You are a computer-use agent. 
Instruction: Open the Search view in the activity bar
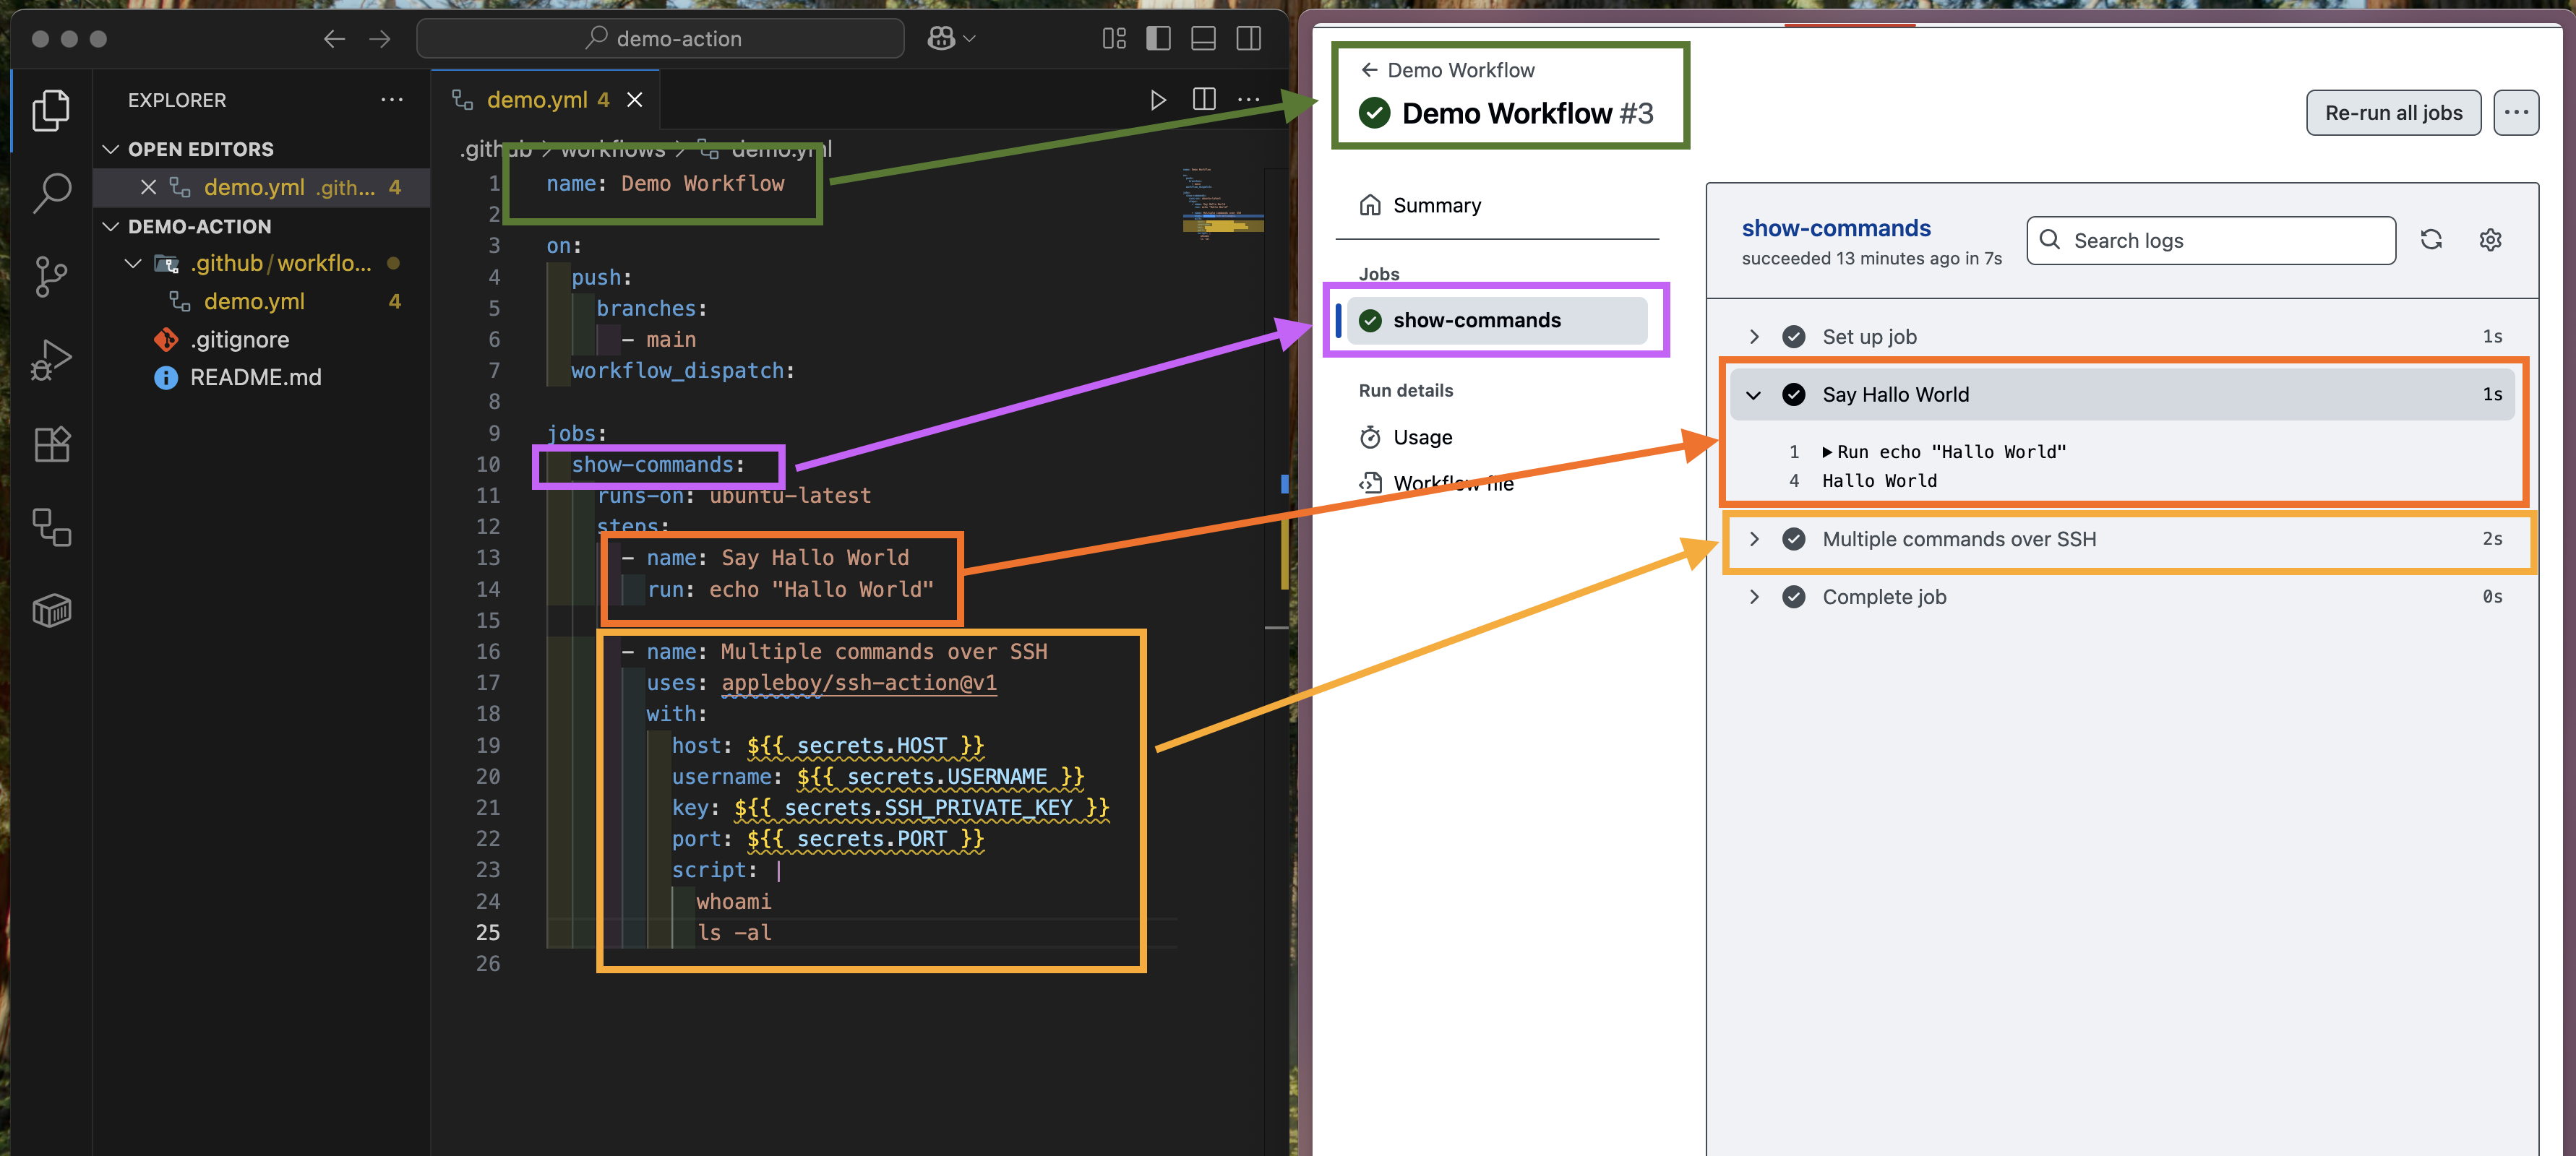coord(51,193)
